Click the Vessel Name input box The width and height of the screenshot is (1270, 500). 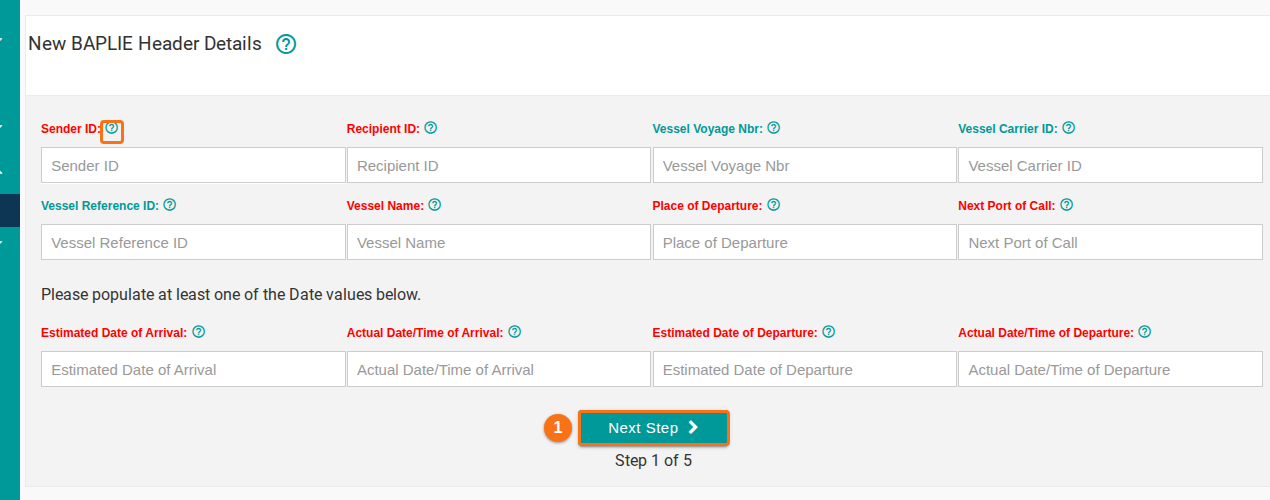click(499, 242)
